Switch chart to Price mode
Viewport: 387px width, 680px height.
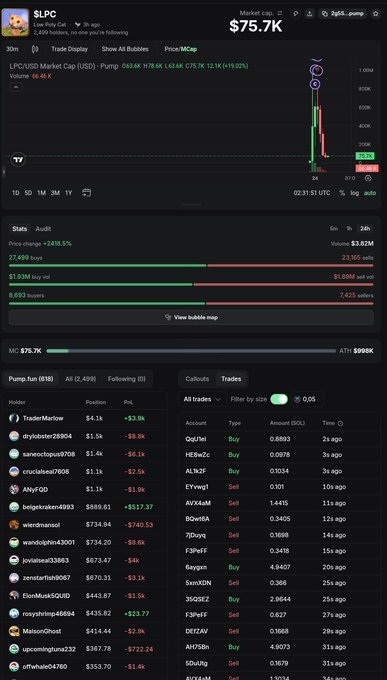[171, 49]
